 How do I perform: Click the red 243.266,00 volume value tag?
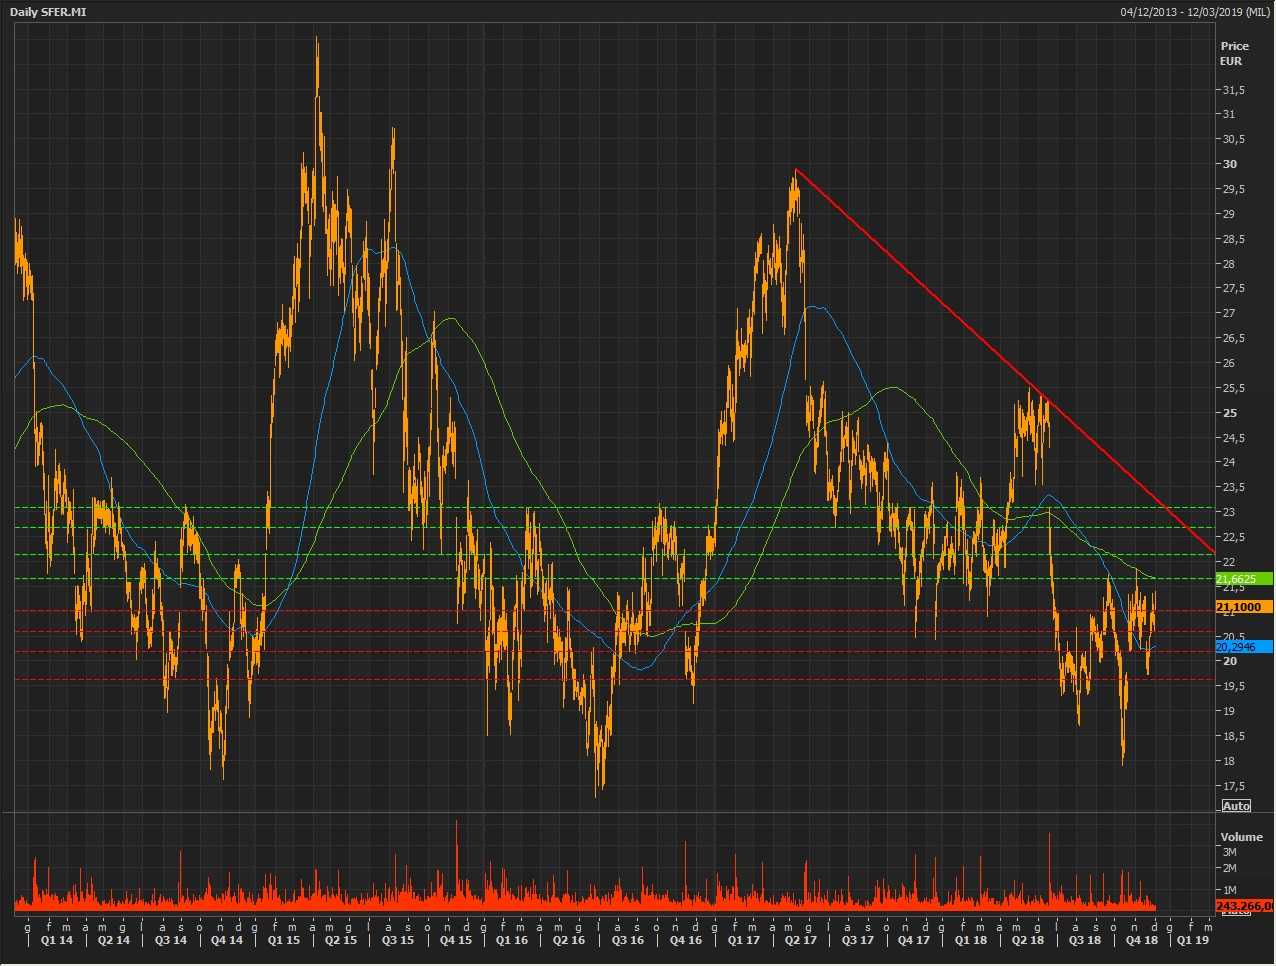click(x=1244, y=906)
